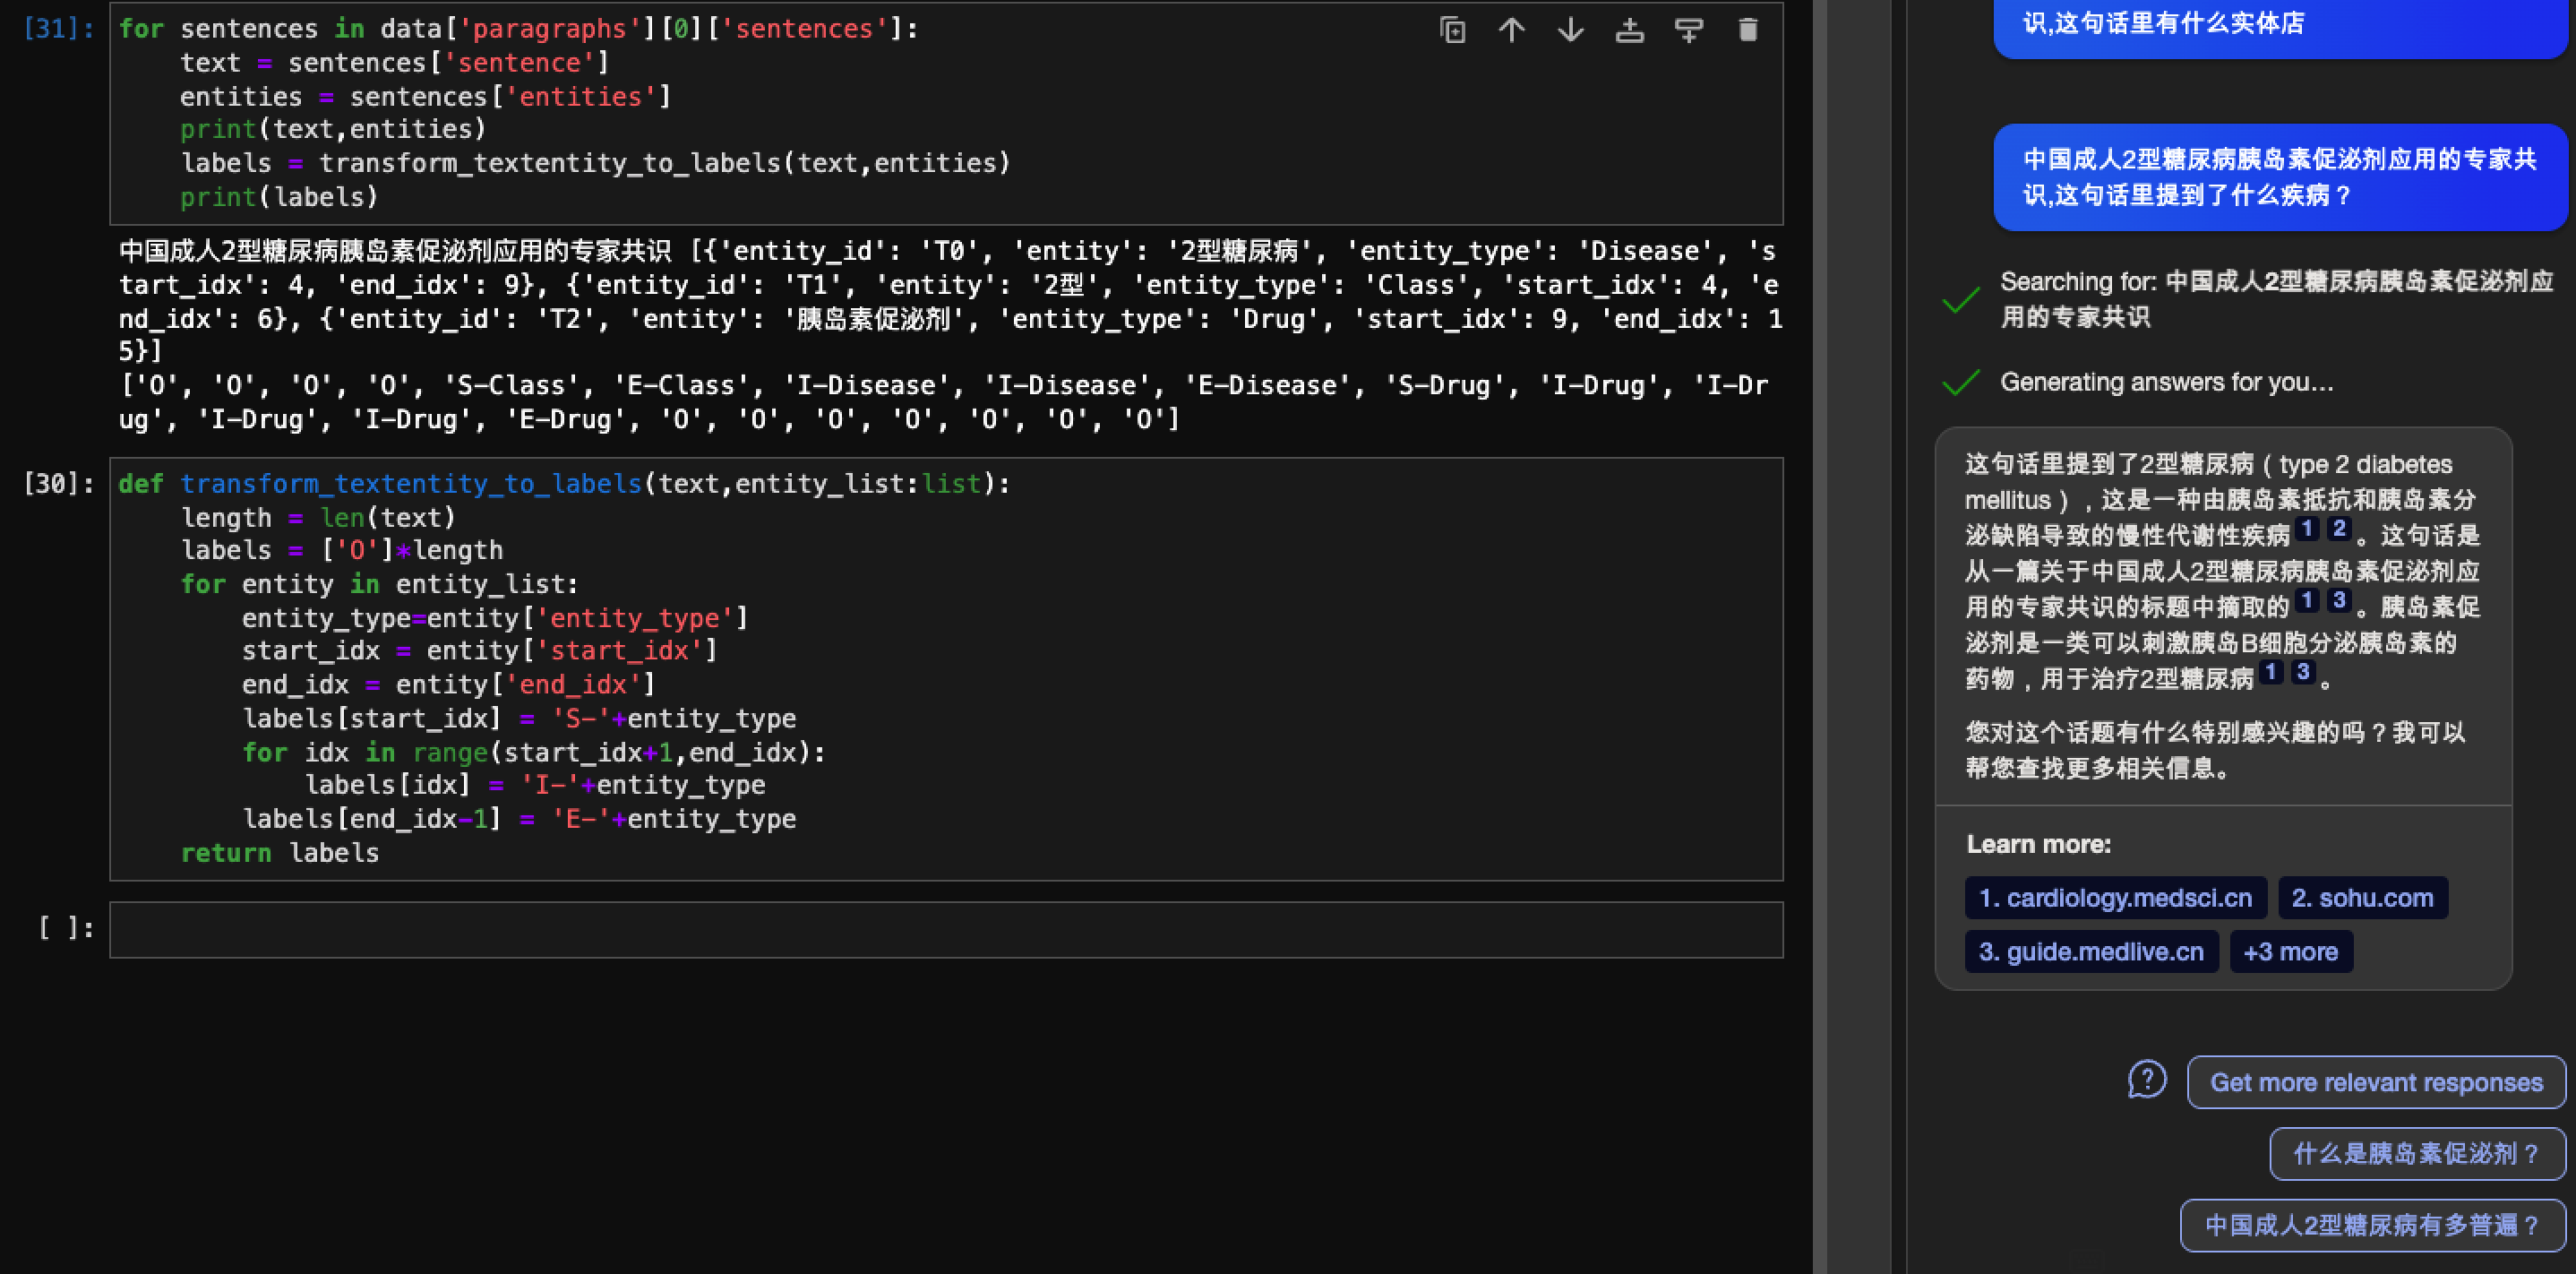Click the 'labels = ['O']*length' line

[342, 550]
